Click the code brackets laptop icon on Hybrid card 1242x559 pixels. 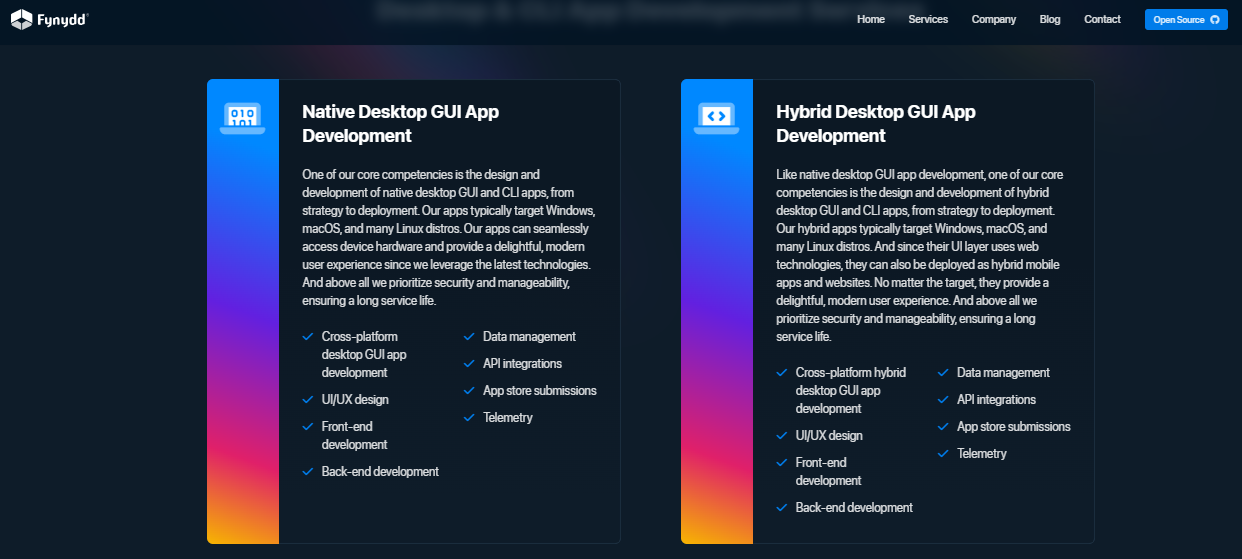pos(716,118)
